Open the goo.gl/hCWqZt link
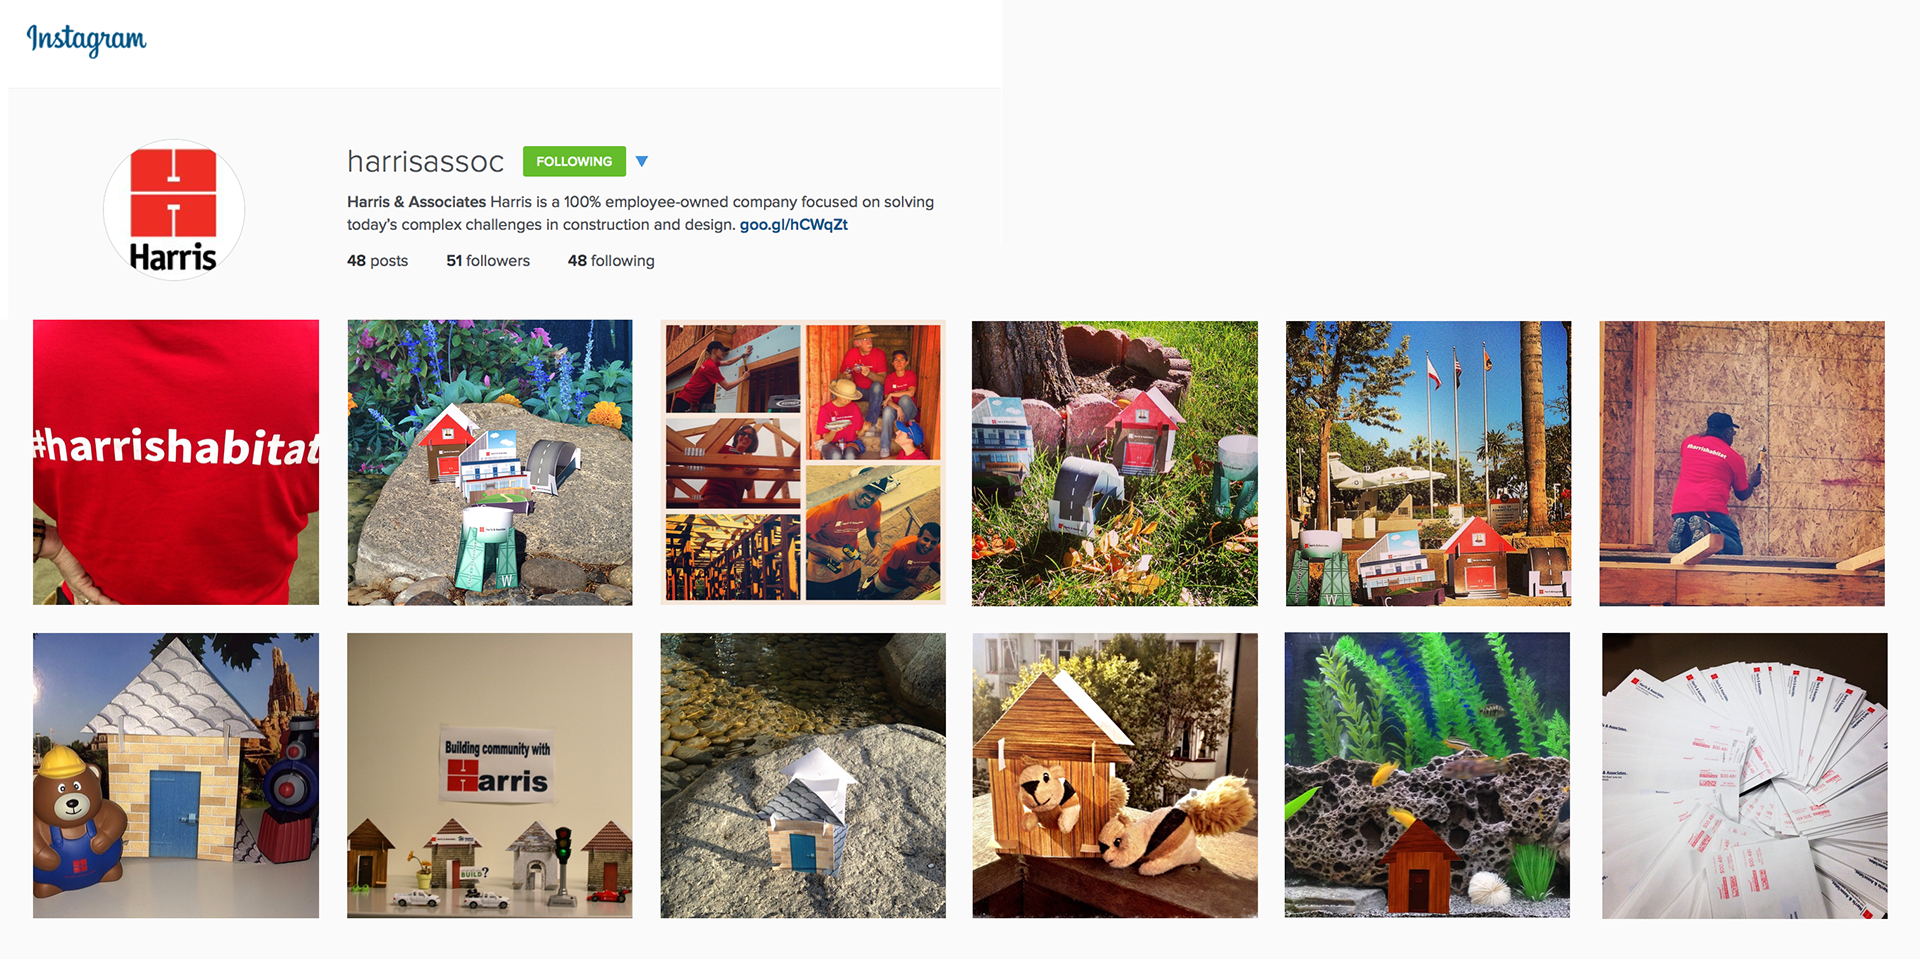 click(793, 225)
